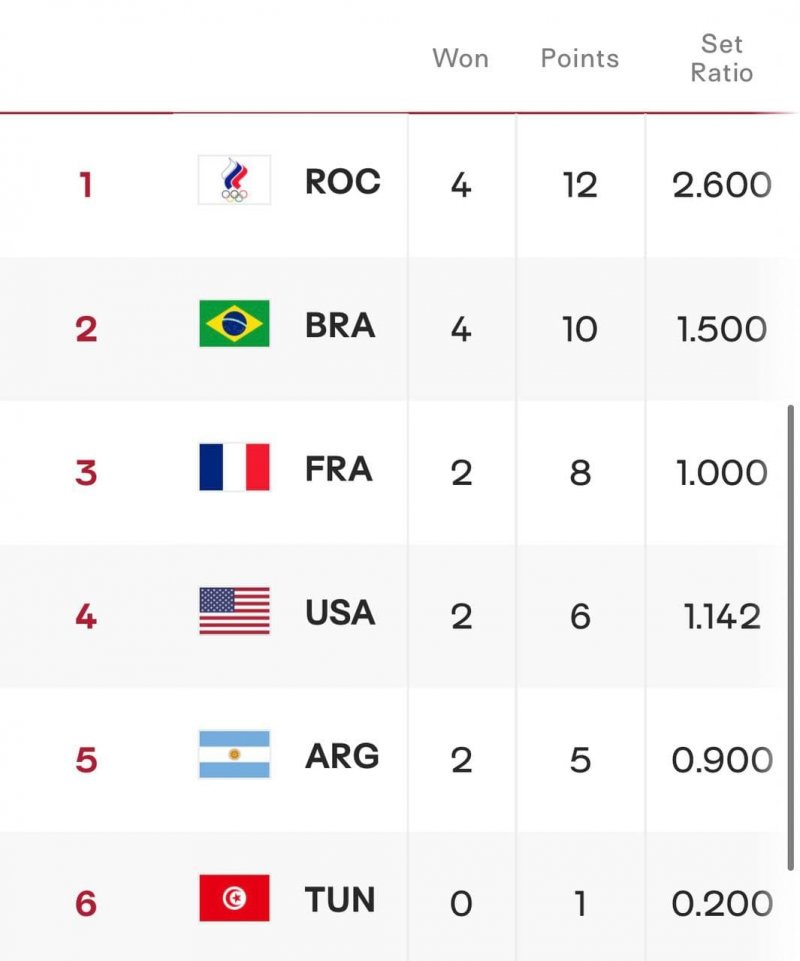
Task: Open the ROC team link
Action: (342, 182)
